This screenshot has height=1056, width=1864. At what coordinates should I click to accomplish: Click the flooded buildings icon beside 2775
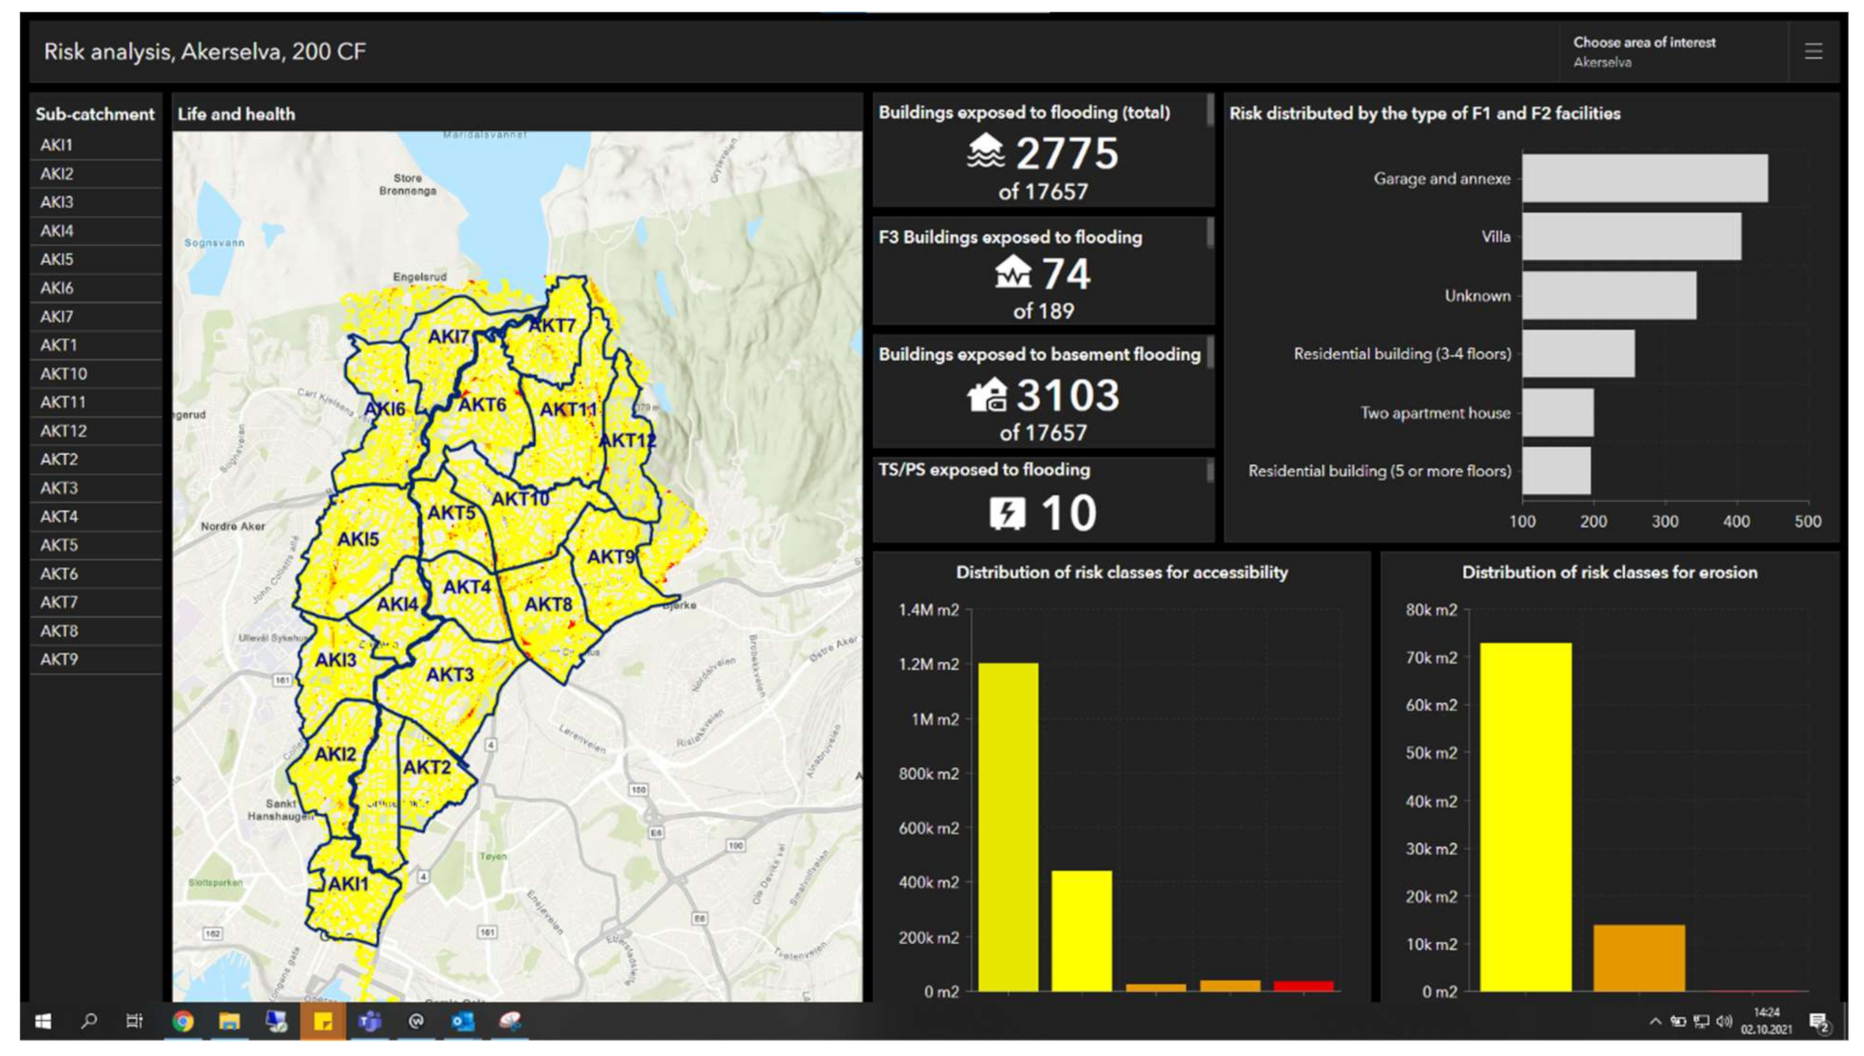(x=985, y=152)
